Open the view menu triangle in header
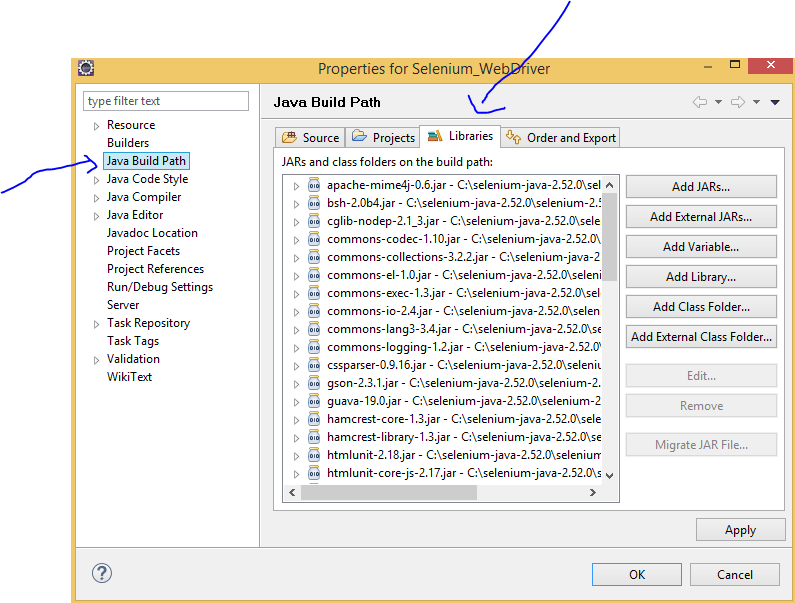The image size is (795, 603). [x=775, y=102]
